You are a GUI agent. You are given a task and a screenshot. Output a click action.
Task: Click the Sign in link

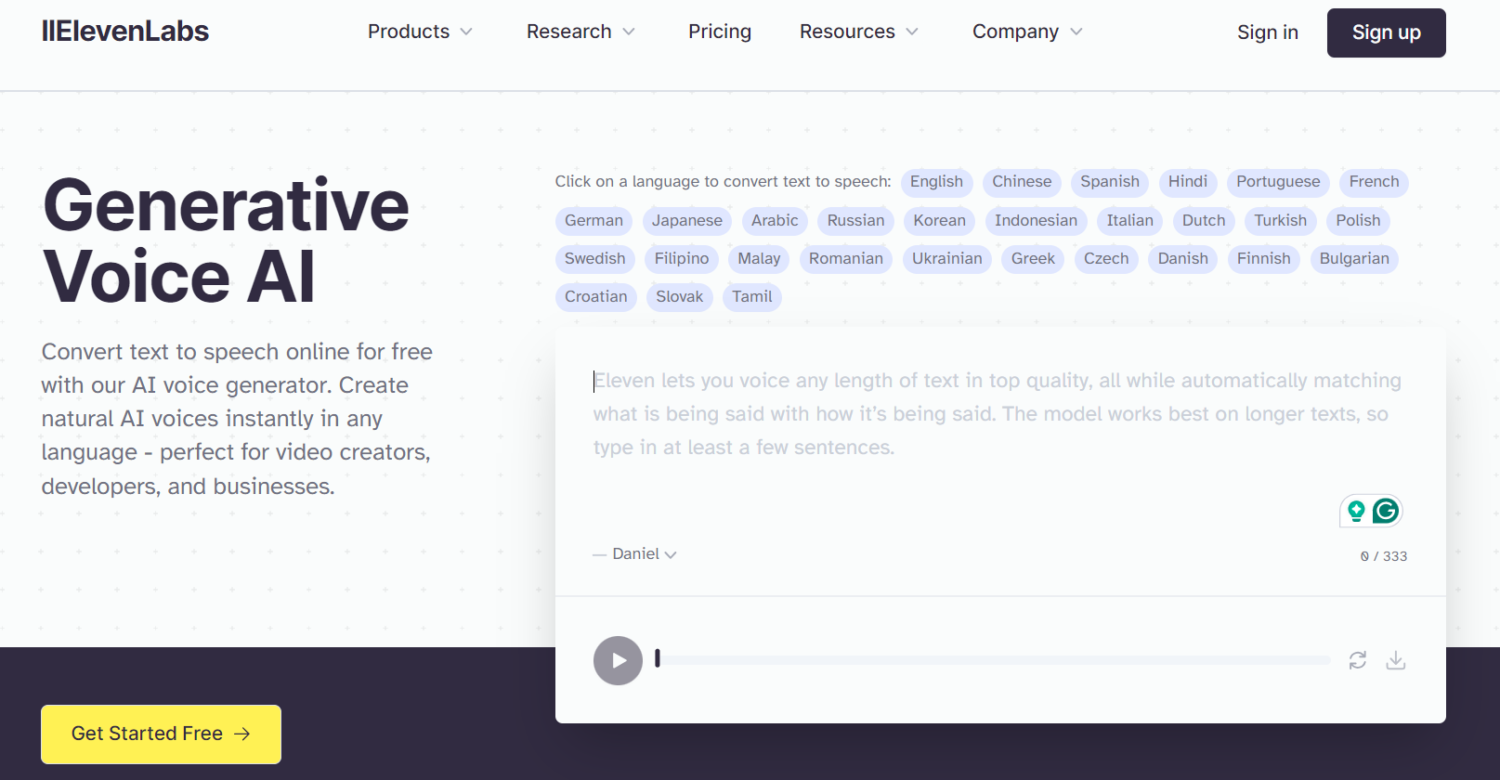(1267, 32)
